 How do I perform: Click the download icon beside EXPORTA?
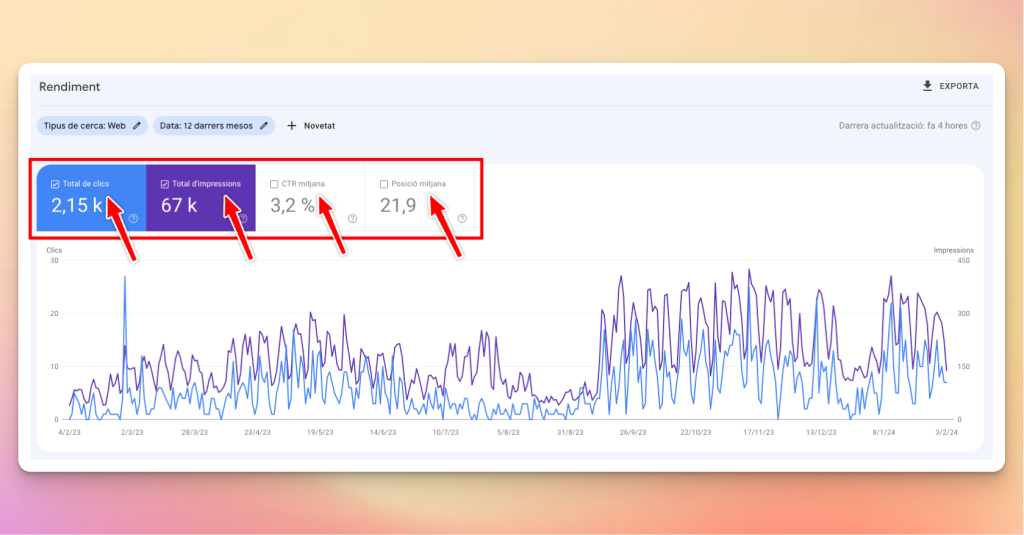927,86
